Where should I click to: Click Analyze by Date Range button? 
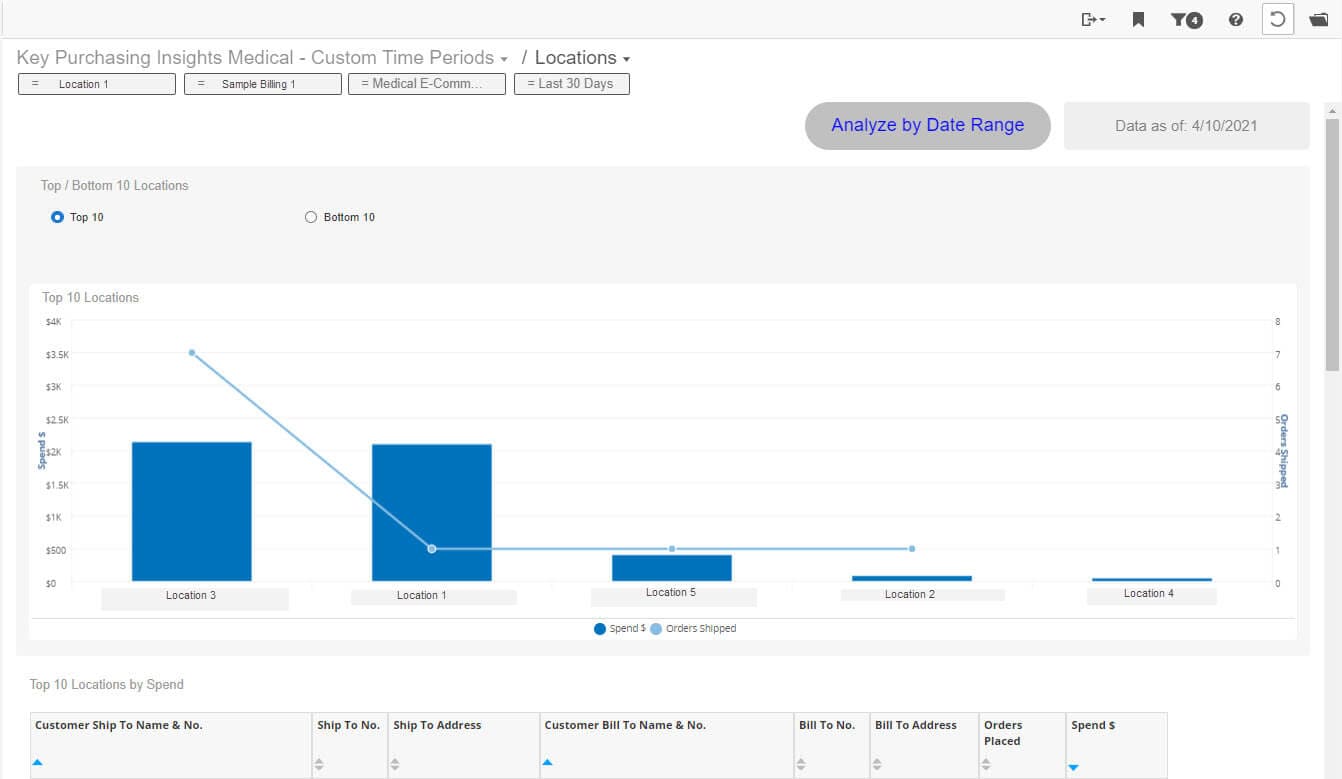coord(927,125)
